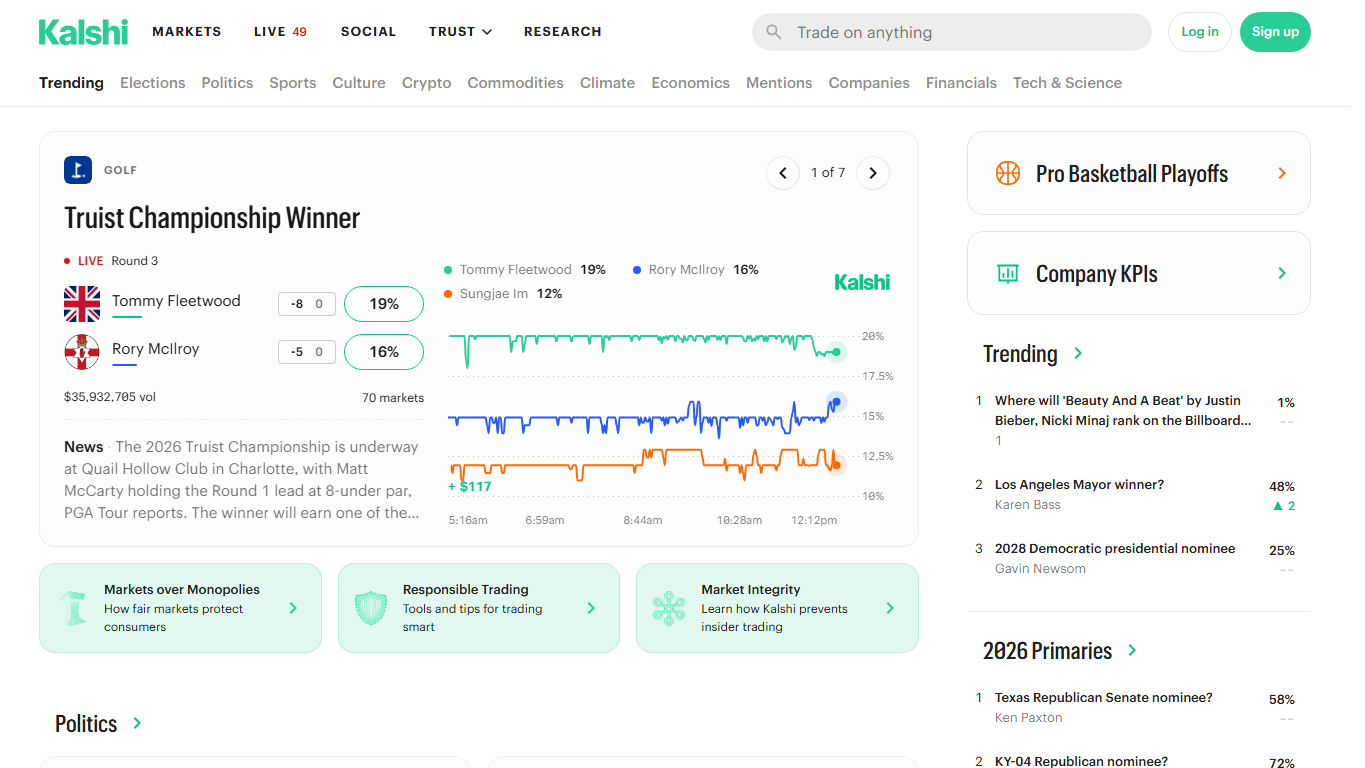The width and height of the screenshot is (1365, 768).
Task: Expand the Trending section arrow
Action: pos(1078,353)
